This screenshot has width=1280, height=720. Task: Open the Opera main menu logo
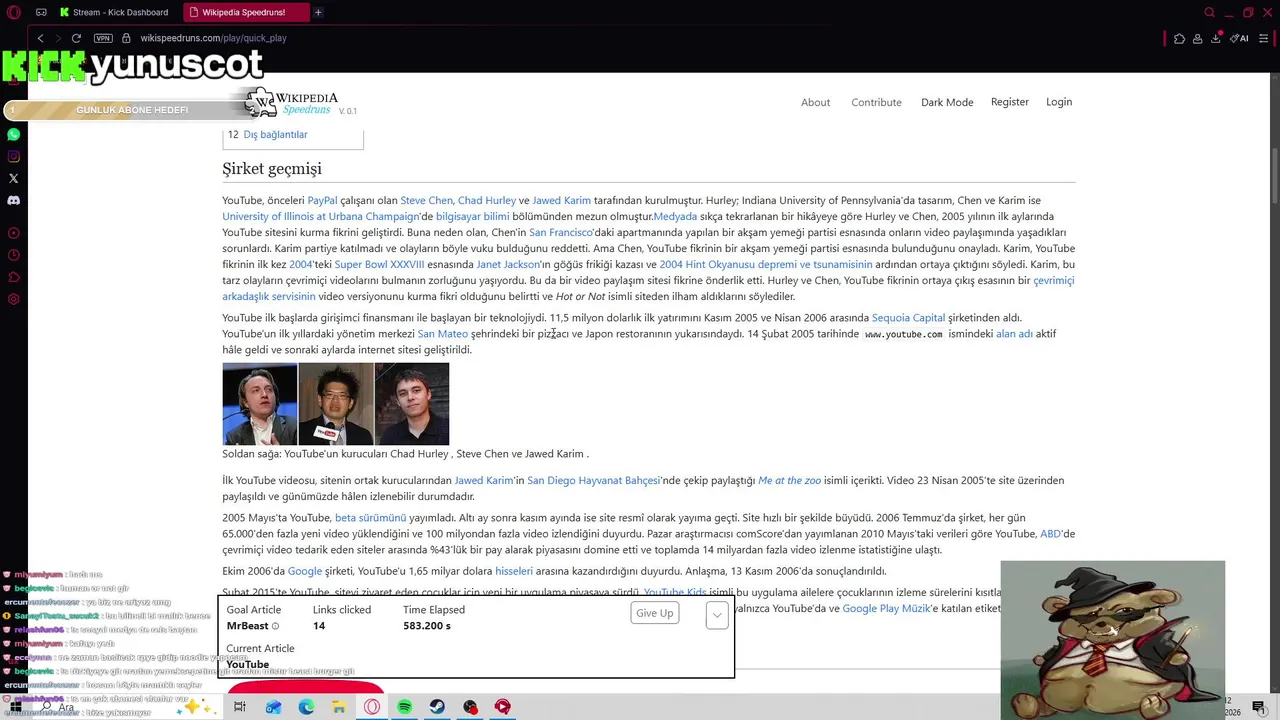(14, 12)
